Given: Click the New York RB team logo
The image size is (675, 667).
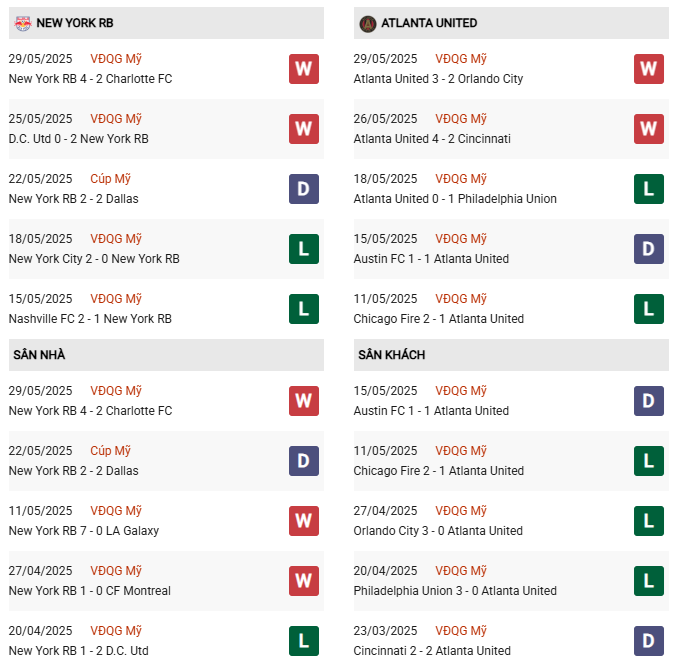Looking at the screenshot, I should (23, 23).
